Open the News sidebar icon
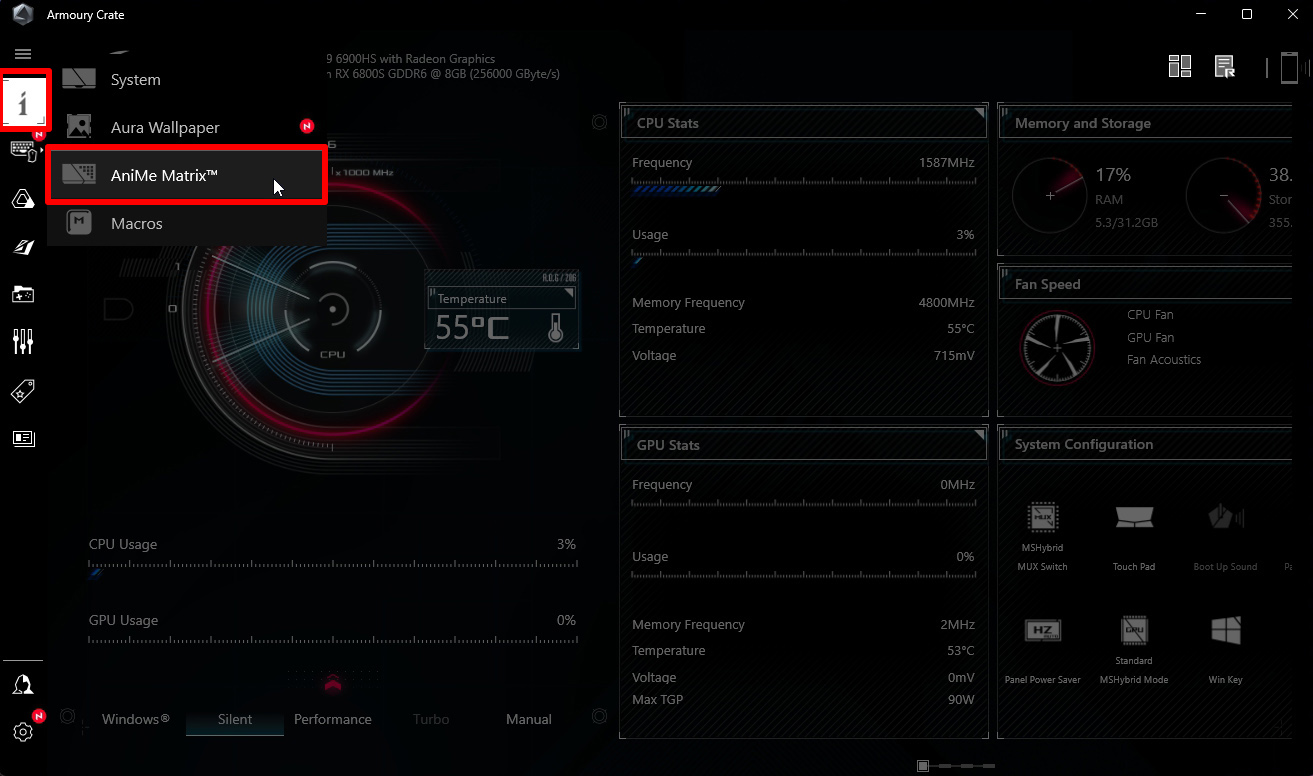1313x776 pixels. click(23, 438)
